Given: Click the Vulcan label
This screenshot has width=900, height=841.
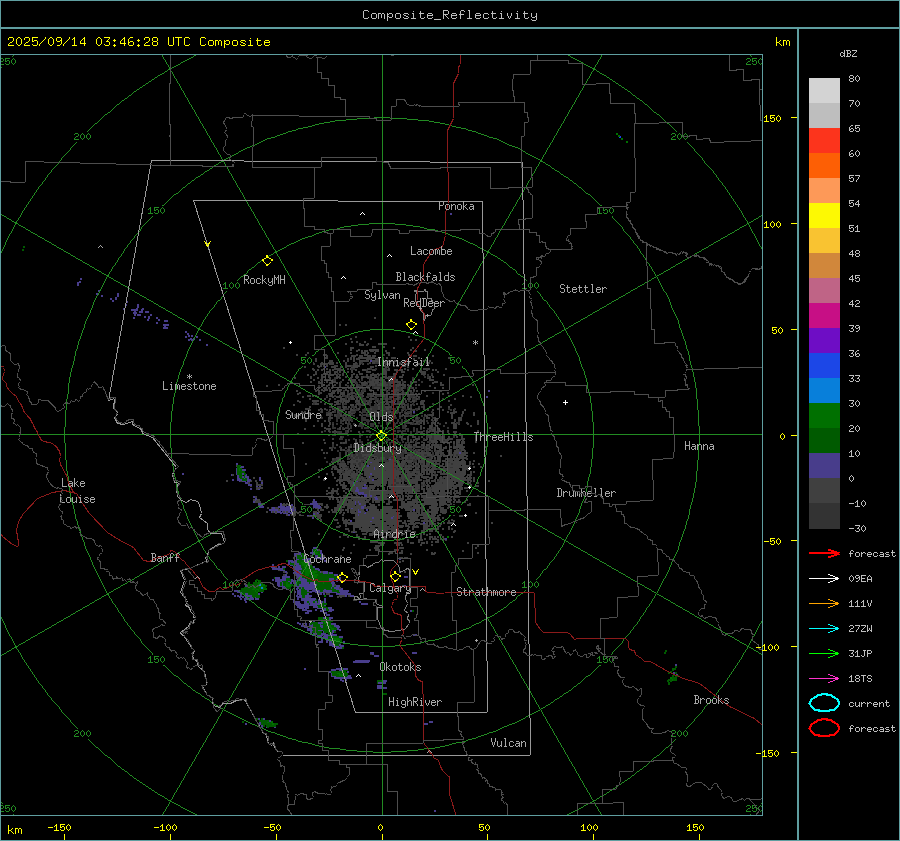Looking at the screenshot, I should 509,743.
